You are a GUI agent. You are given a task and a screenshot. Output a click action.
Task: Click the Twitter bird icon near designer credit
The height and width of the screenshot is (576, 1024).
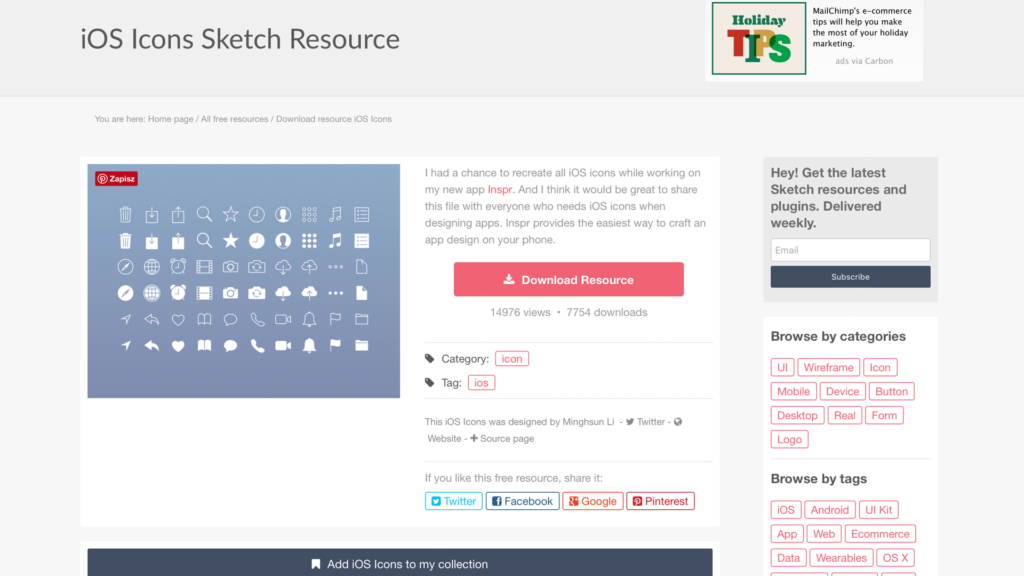[630, 422]
